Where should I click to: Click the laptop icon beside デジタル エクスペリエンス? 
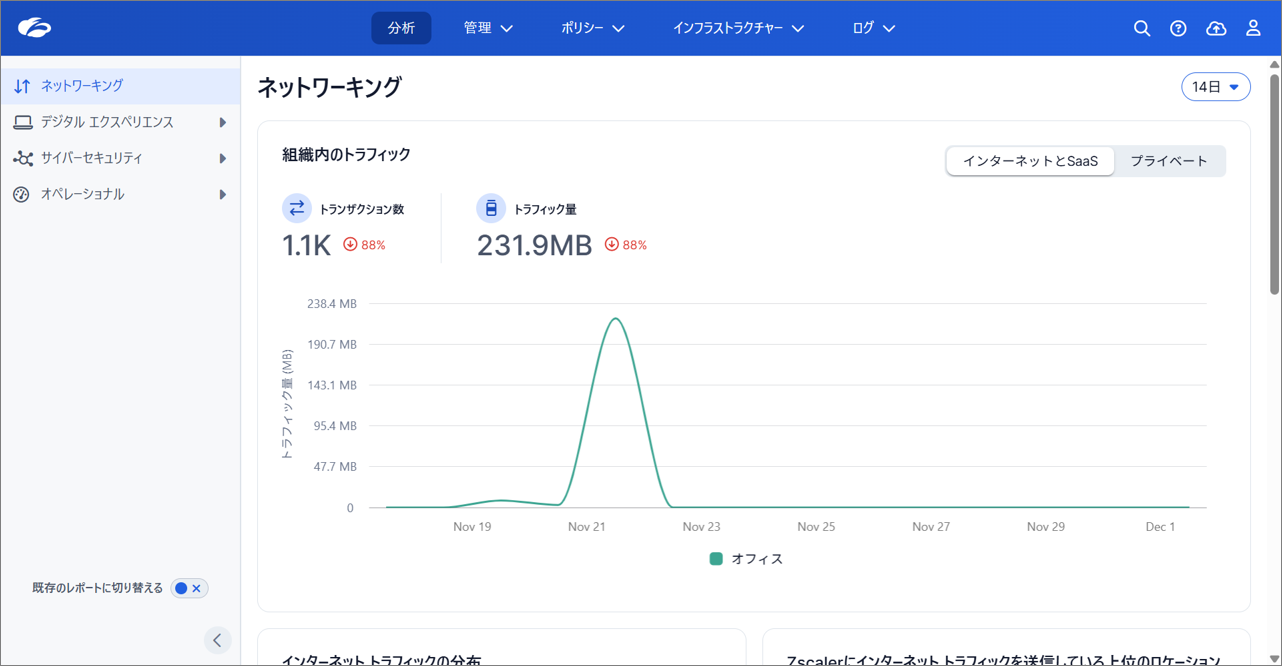tap(23, 121)
